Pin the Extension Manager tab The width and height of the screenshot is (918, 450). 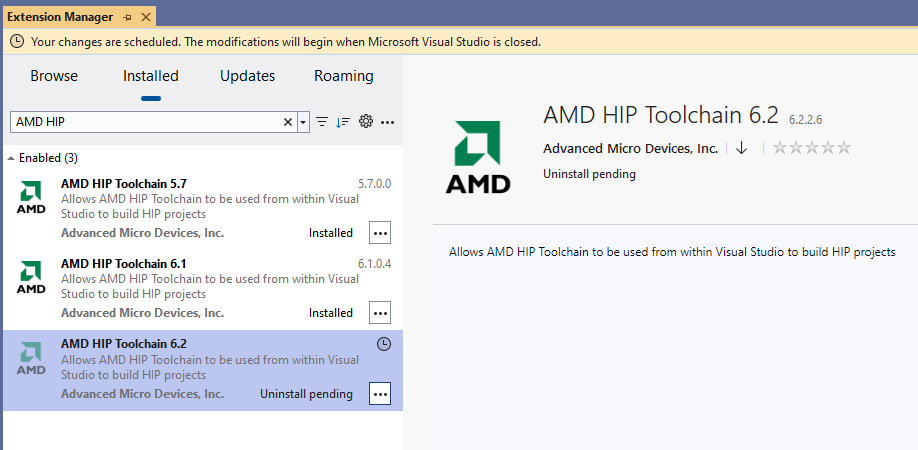click(127, 18)
